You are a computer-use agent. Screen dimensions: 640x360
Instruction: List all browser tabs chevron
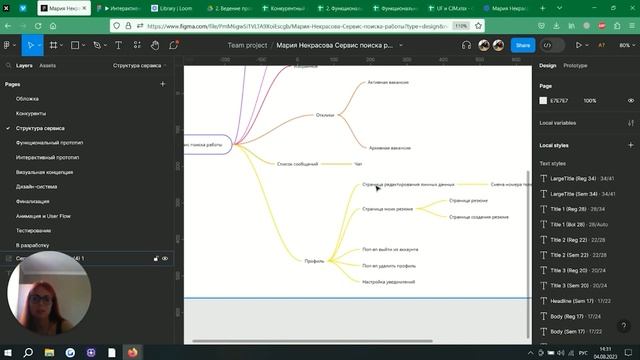tap(559, 8)
